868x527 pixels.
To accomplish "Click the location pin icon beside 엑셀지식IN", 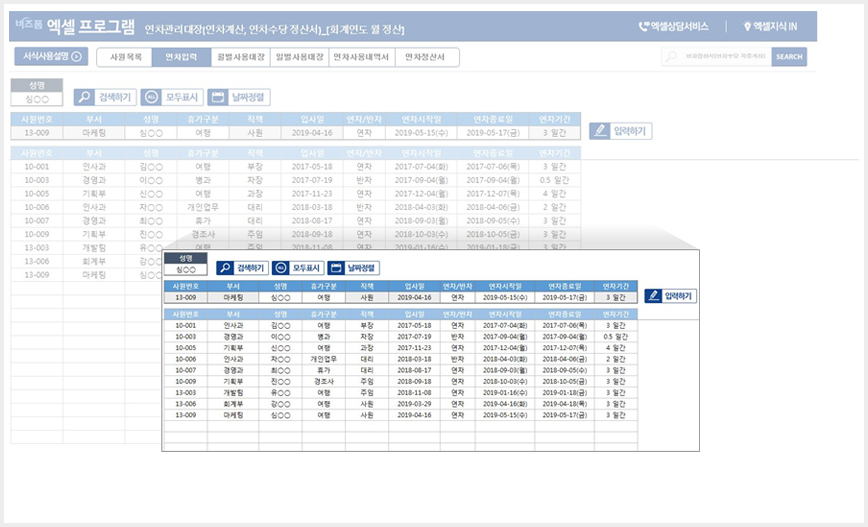I will pos(747,27).
